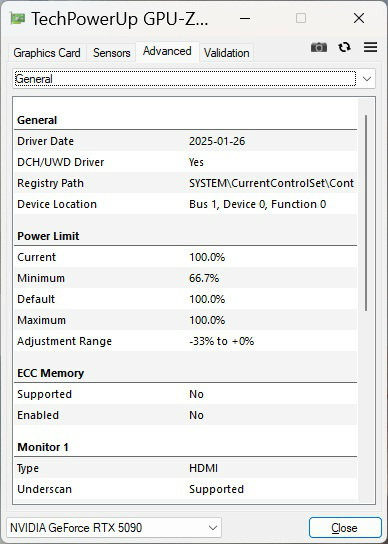Click Bus 1, Device 0, Function 0 value
Screen dimensions: 388x544
tap(258, 204)
